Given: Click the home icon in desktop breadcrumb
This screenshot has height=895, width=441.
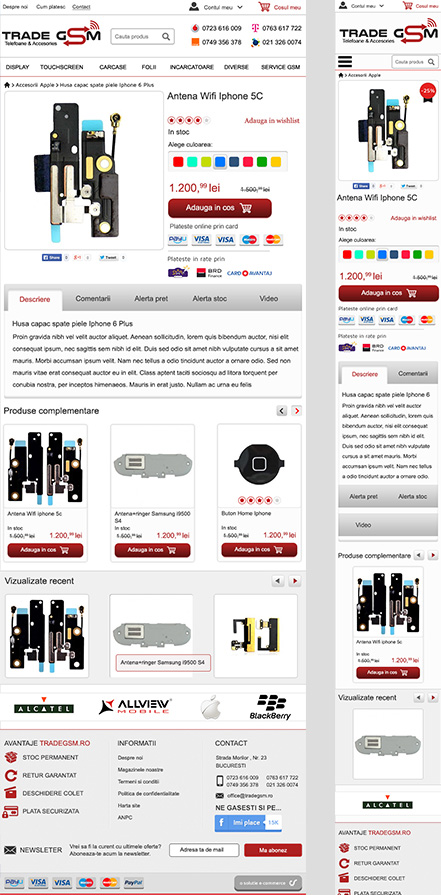Looking at the screenshot, I should click(x=7, y=85).
